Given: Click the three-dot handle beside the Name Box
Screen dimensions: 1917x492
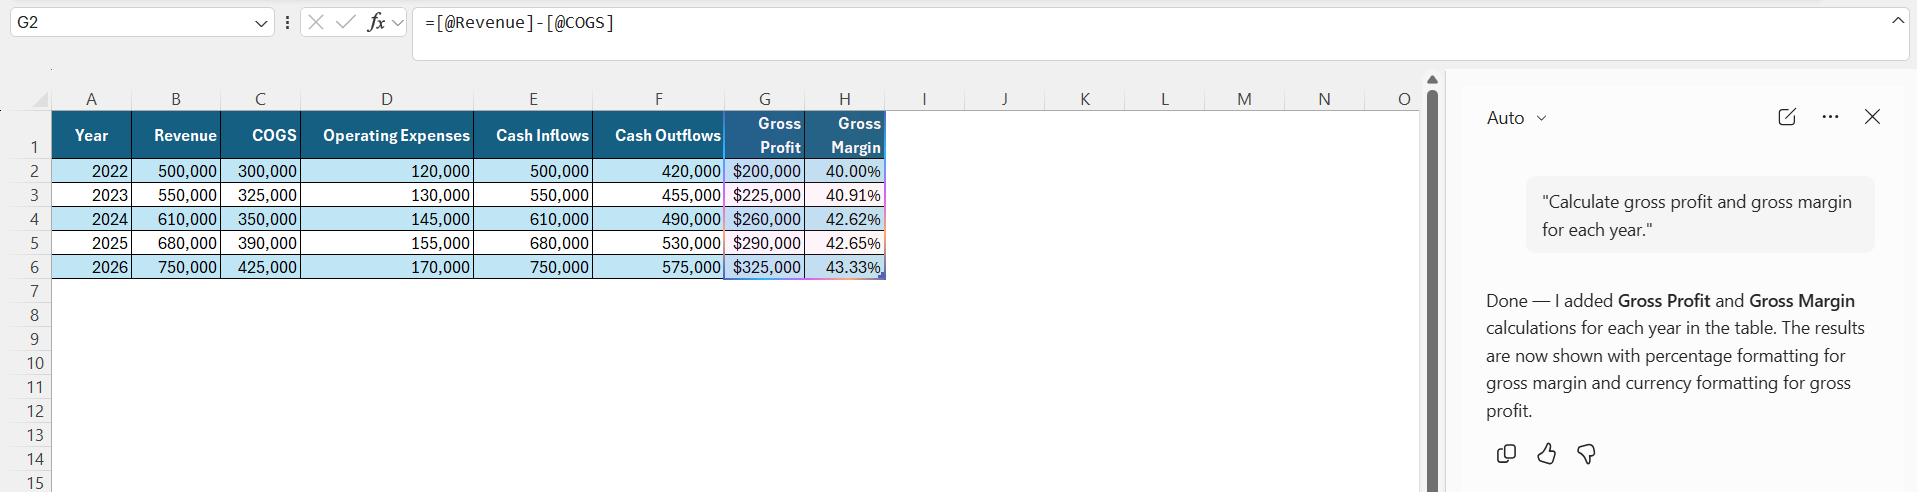Looking at the screenshot, I should (x=288, y=22).
